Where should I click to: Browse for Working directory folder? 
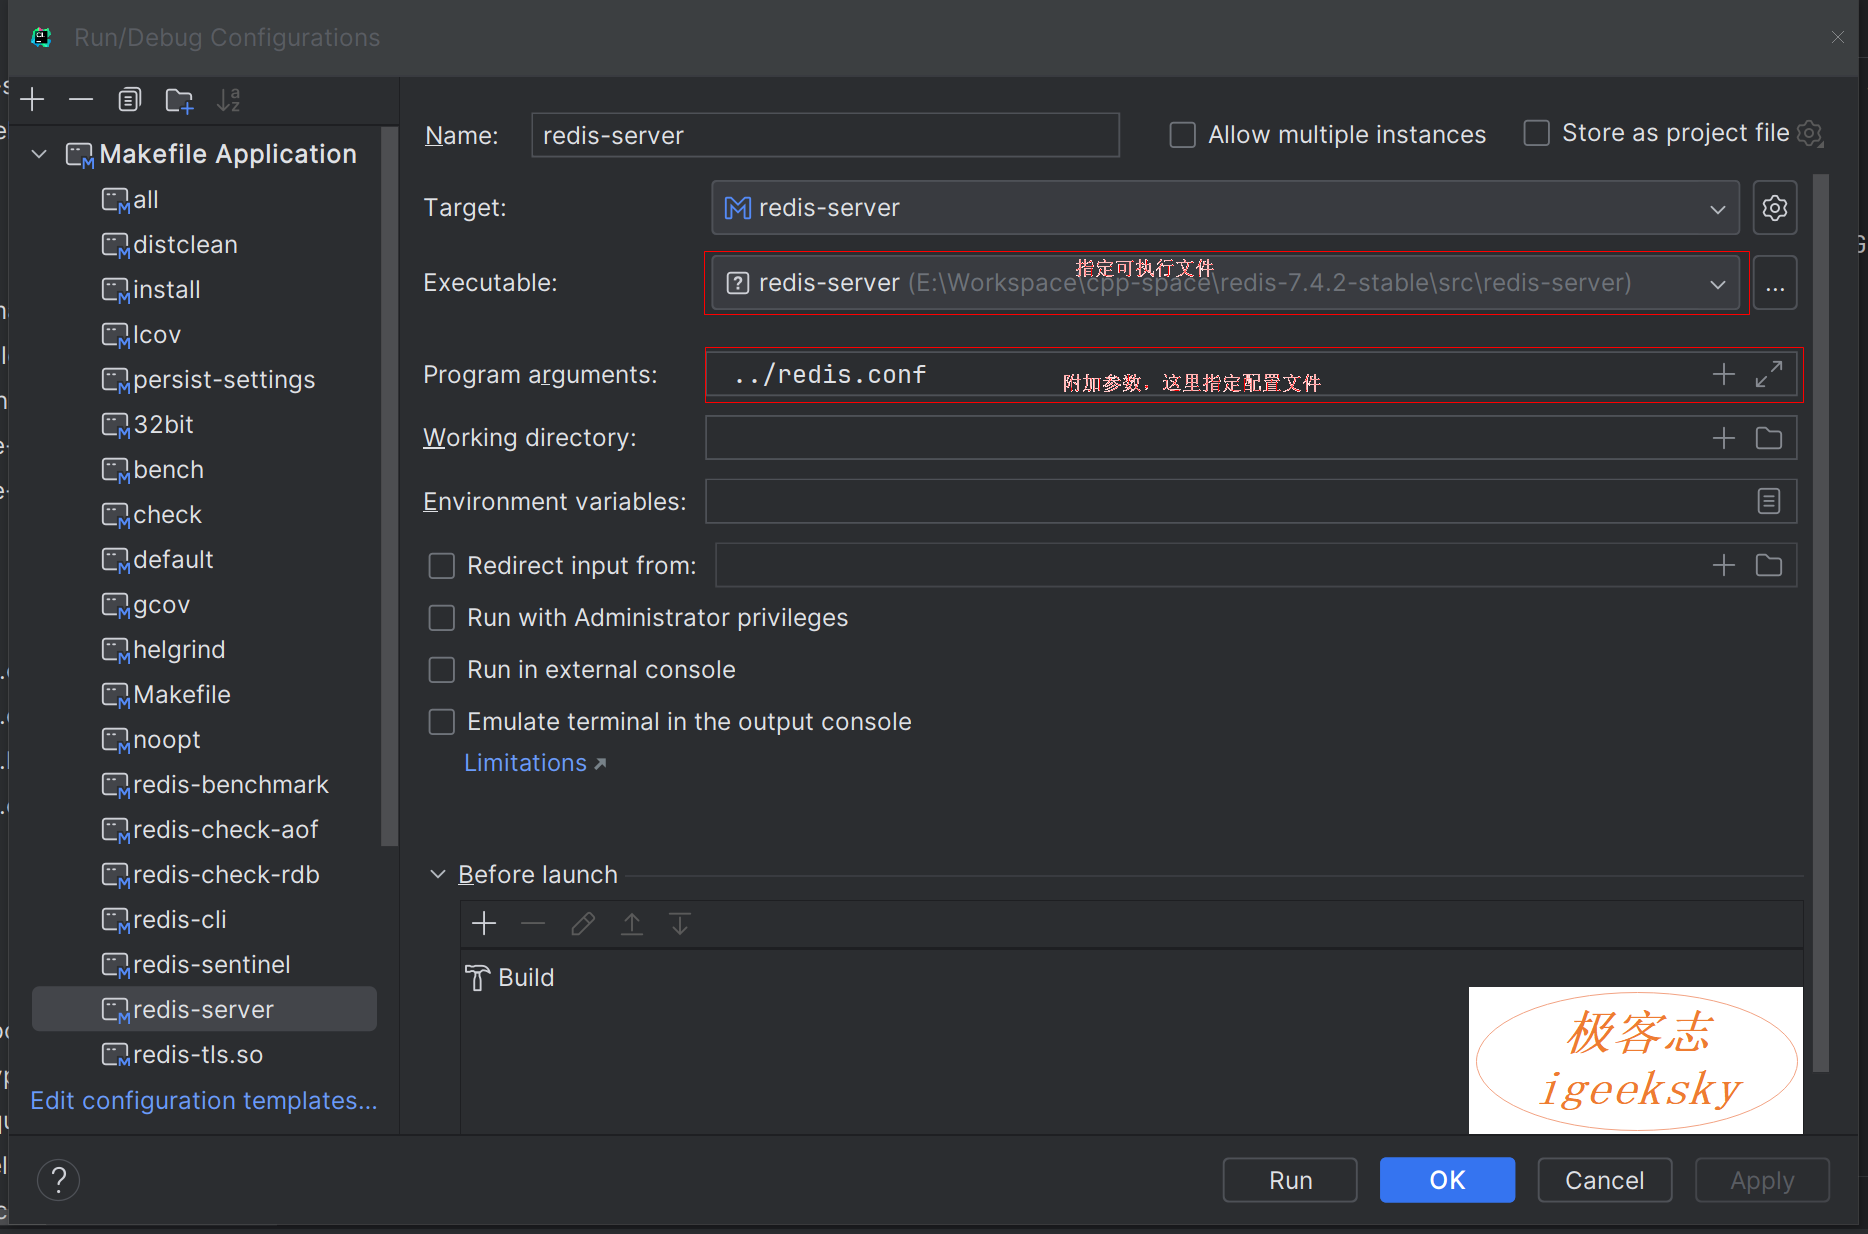(x=1768, y=438)
